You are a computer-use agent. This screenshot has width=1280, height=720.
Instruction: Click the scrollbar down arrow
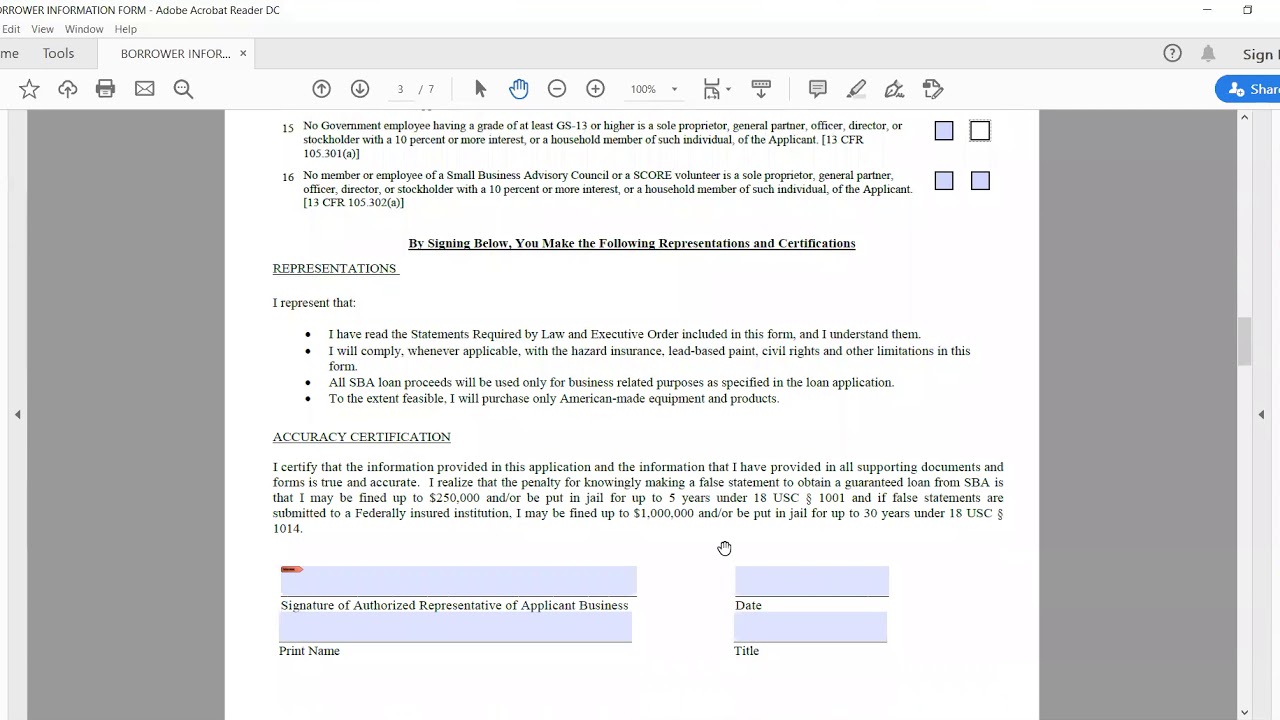tap(1244, 712)
